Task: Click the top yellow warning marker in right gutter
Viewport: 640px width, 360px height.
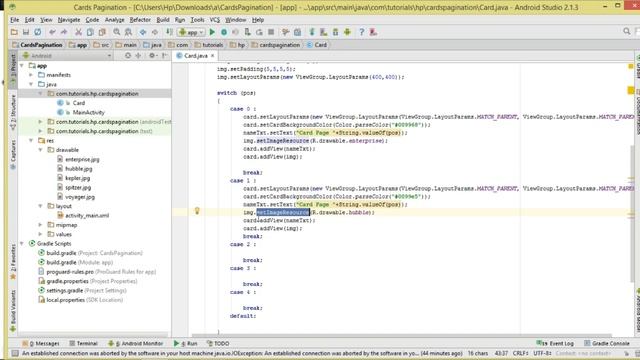Action: (x=631, y=66)
